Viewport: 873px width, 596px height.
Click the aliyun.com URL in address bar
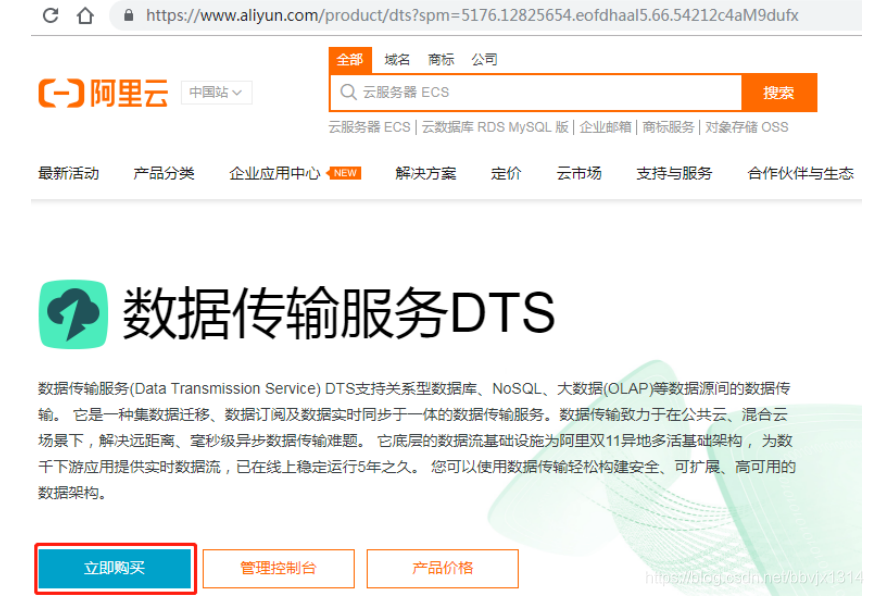click(x=472, y=15)
